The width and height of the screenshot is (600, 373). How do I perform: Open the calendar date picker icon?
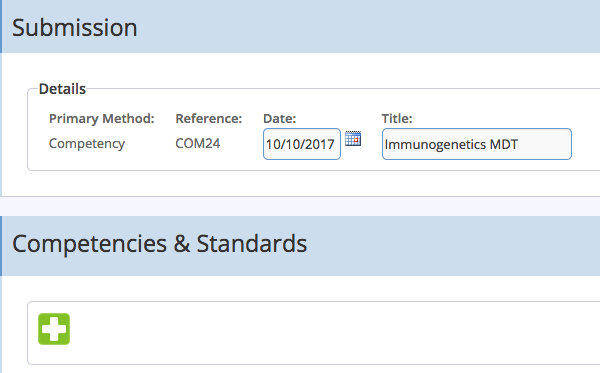tap(353, 138)
